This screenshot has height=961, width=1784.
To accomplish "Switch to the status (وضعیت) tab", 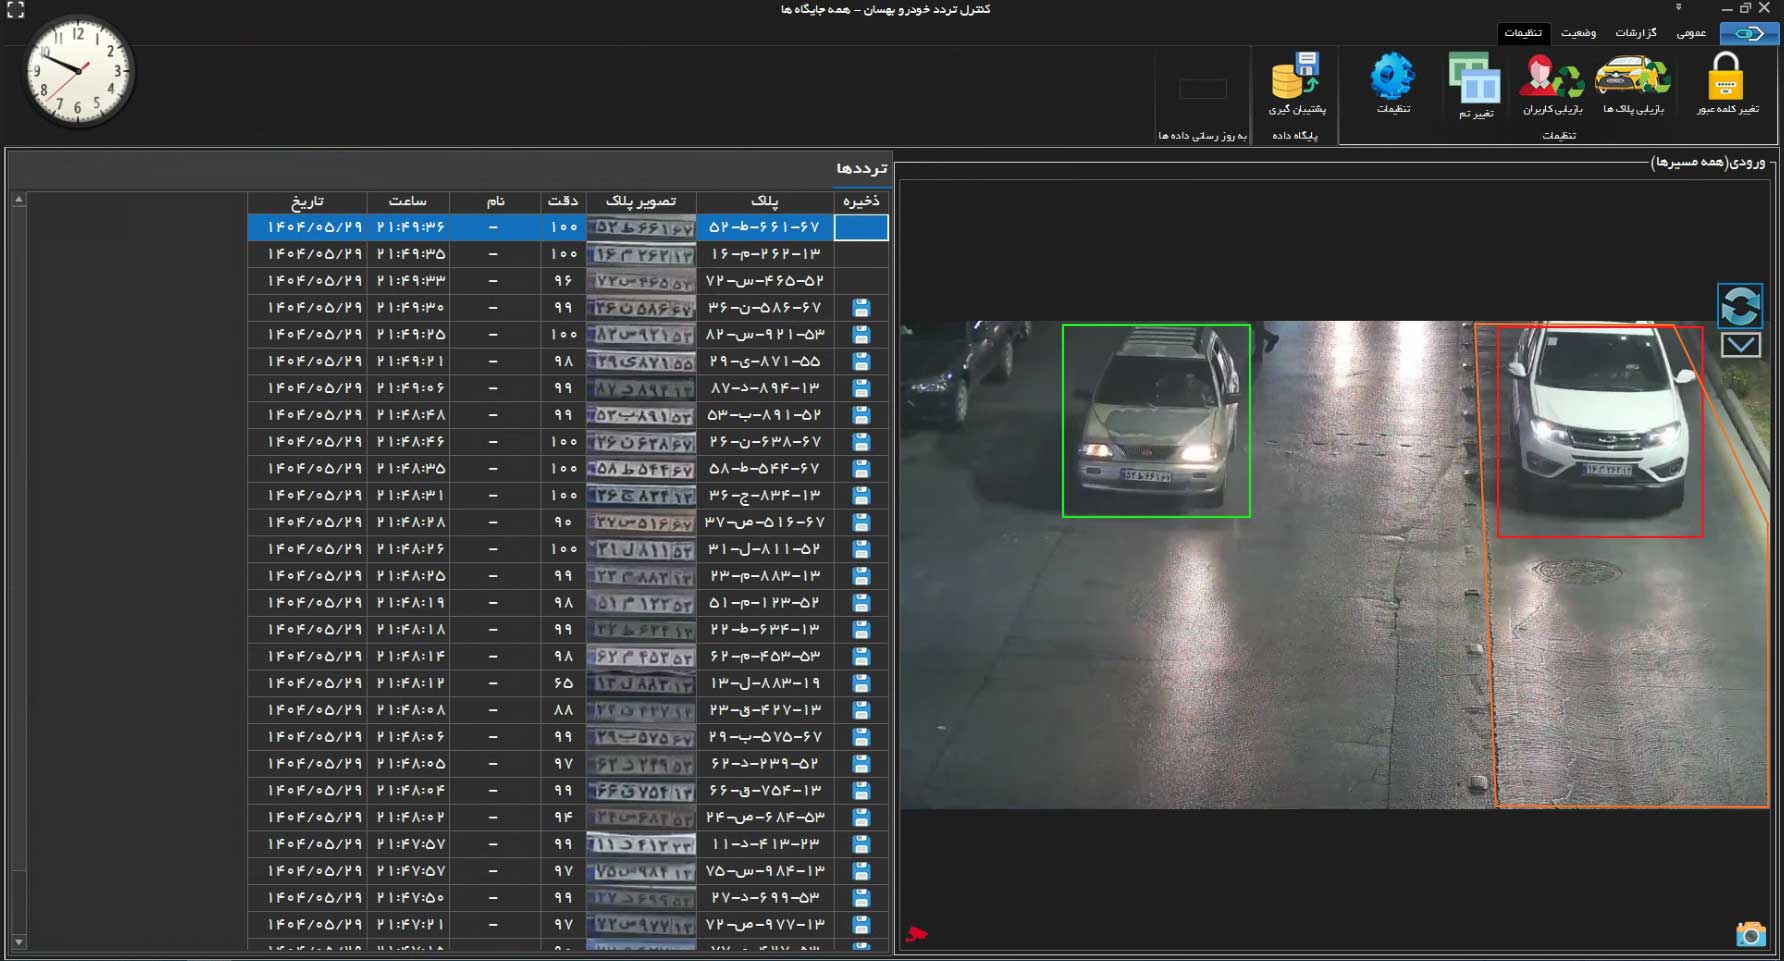I will tap(1579, 33).
